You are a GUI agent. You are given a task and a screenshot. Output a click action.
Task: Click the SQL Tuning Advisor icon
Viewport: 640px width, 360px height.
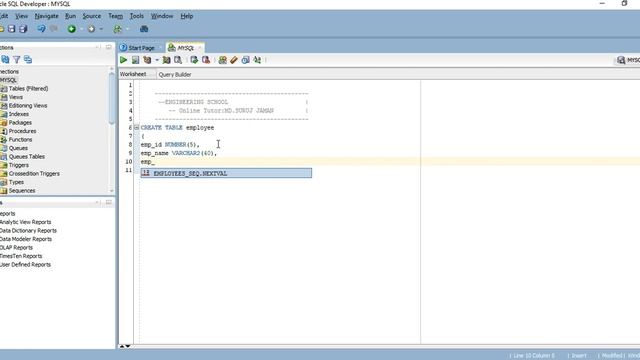click(x=178, y=60)
